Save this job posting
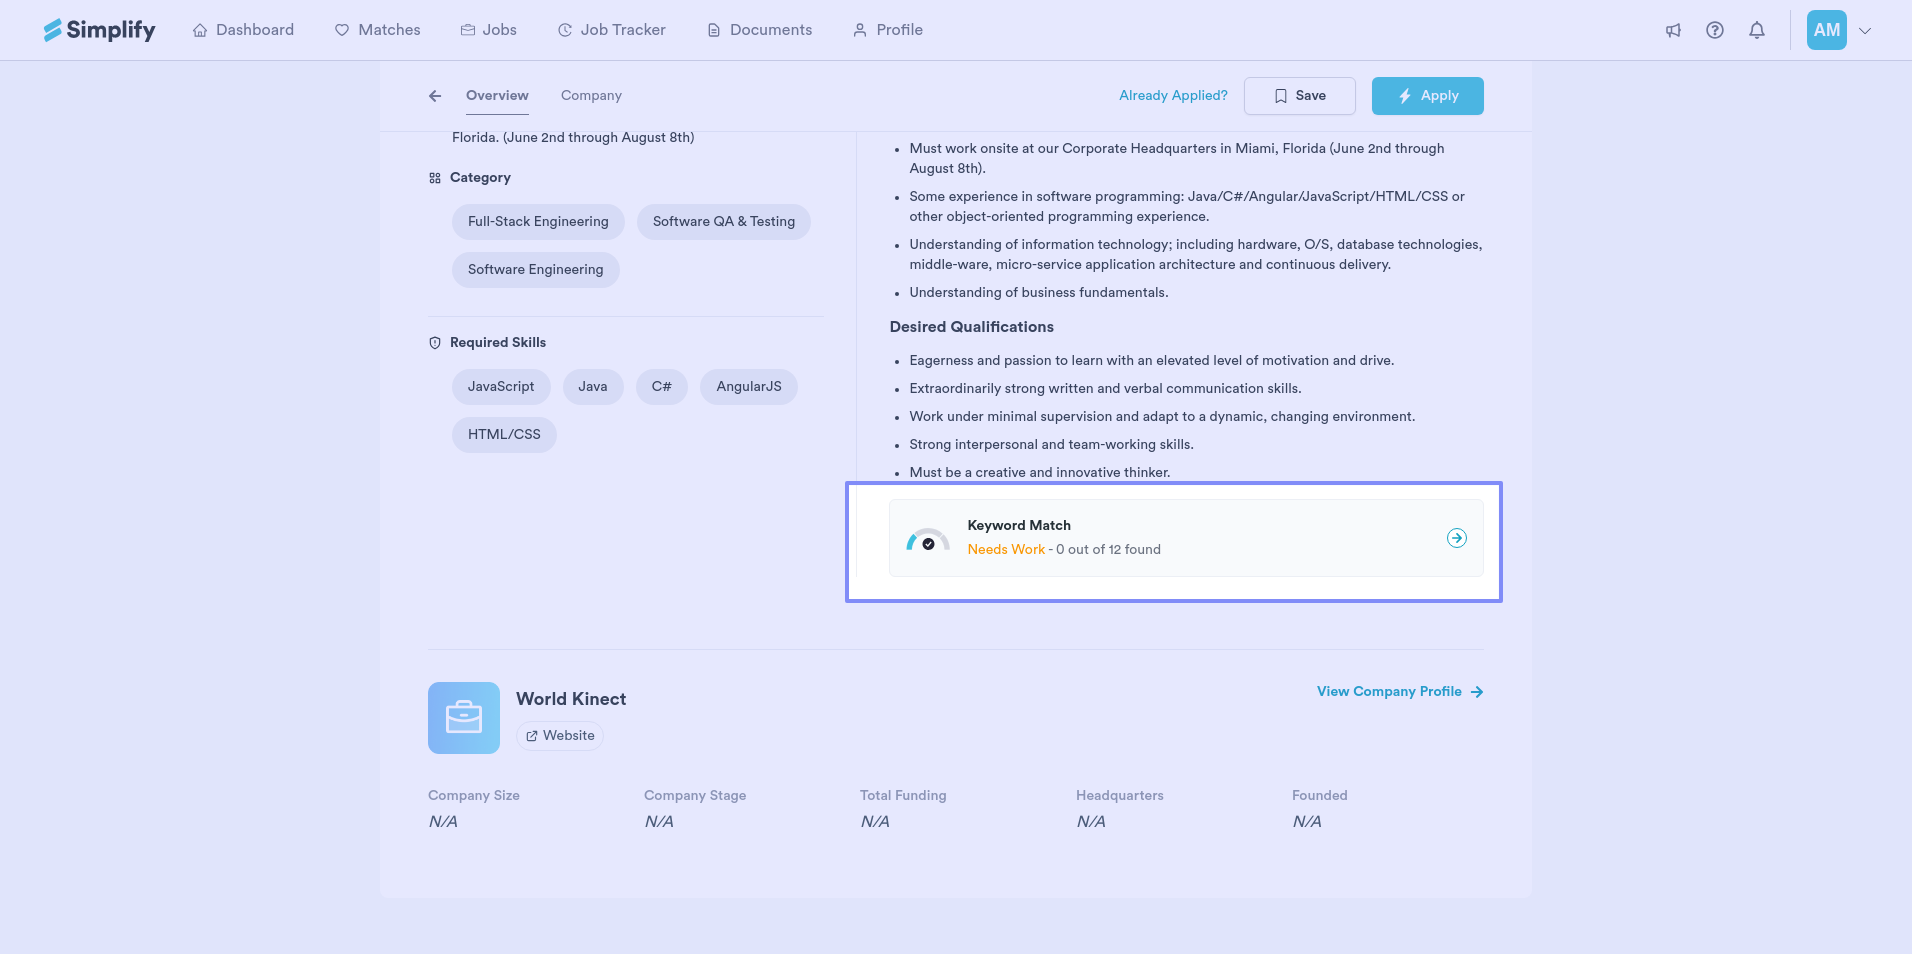Image resolution: width=1912 pixels, height=954 pixels. coord(1299,96)
